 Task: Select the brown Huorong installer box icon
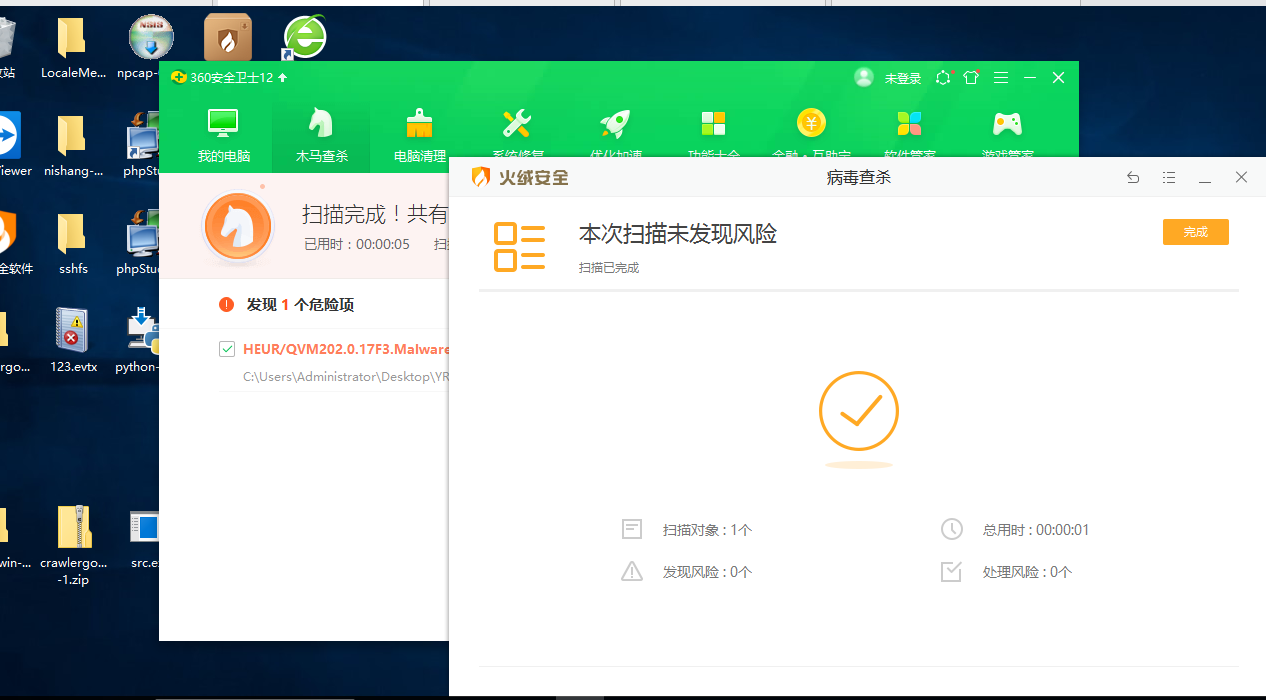point(228,38)
